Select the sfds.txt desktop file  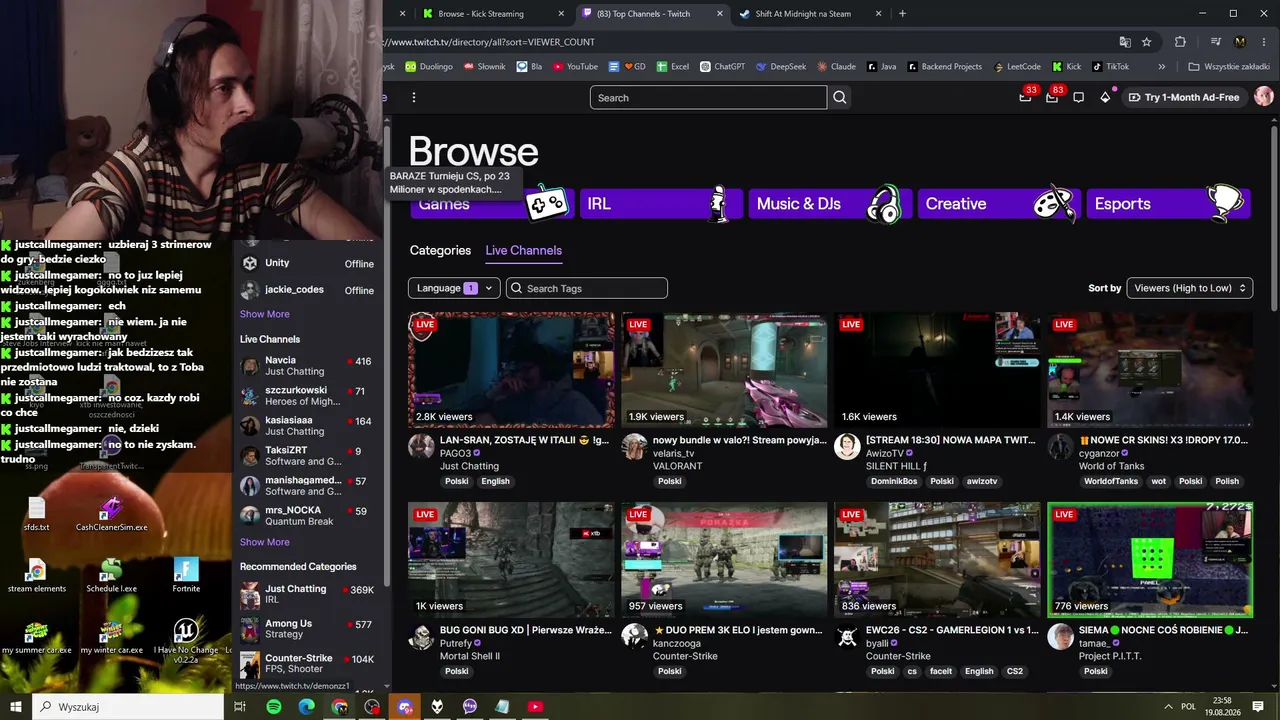(x=37, y=514)
